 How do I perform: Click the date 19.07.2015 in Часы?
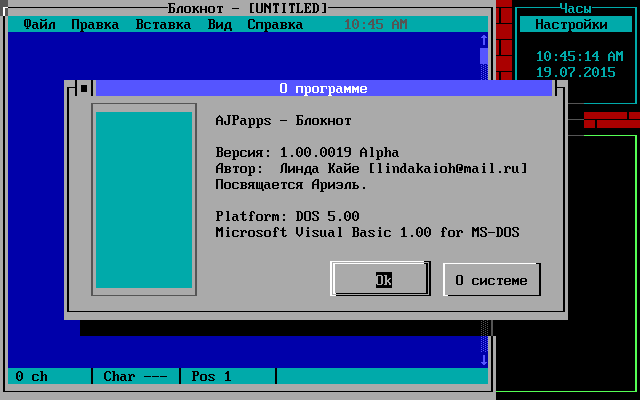576,72
